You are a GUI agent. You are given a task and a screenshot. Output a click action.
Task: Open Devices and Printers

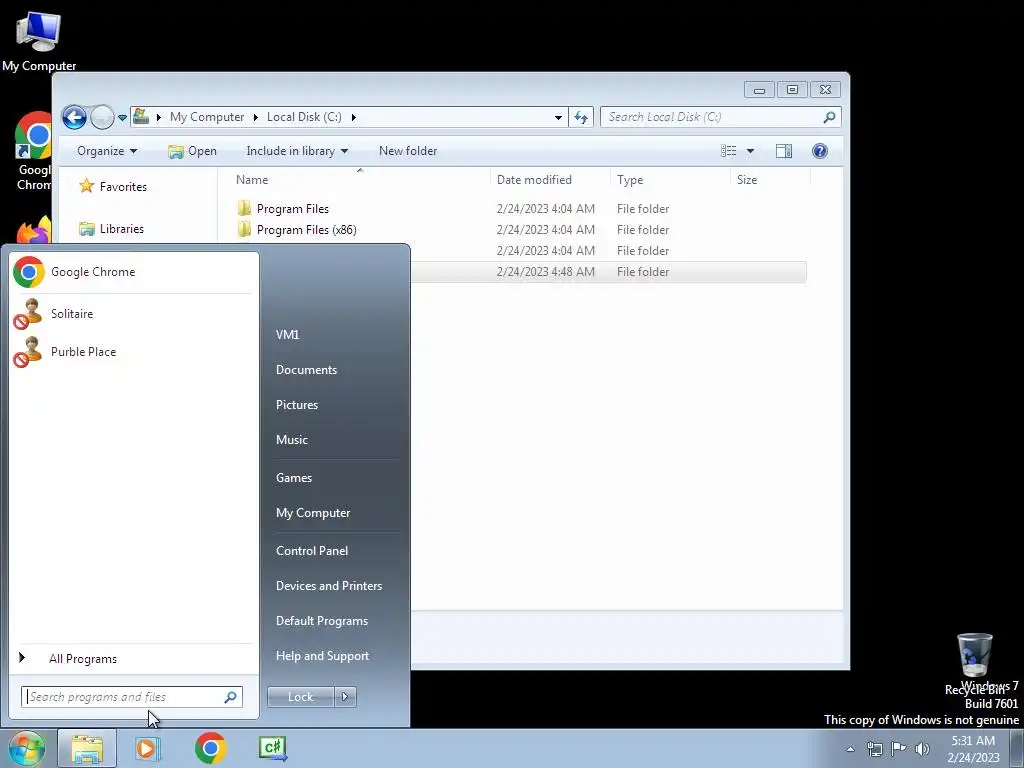[328, 586]
